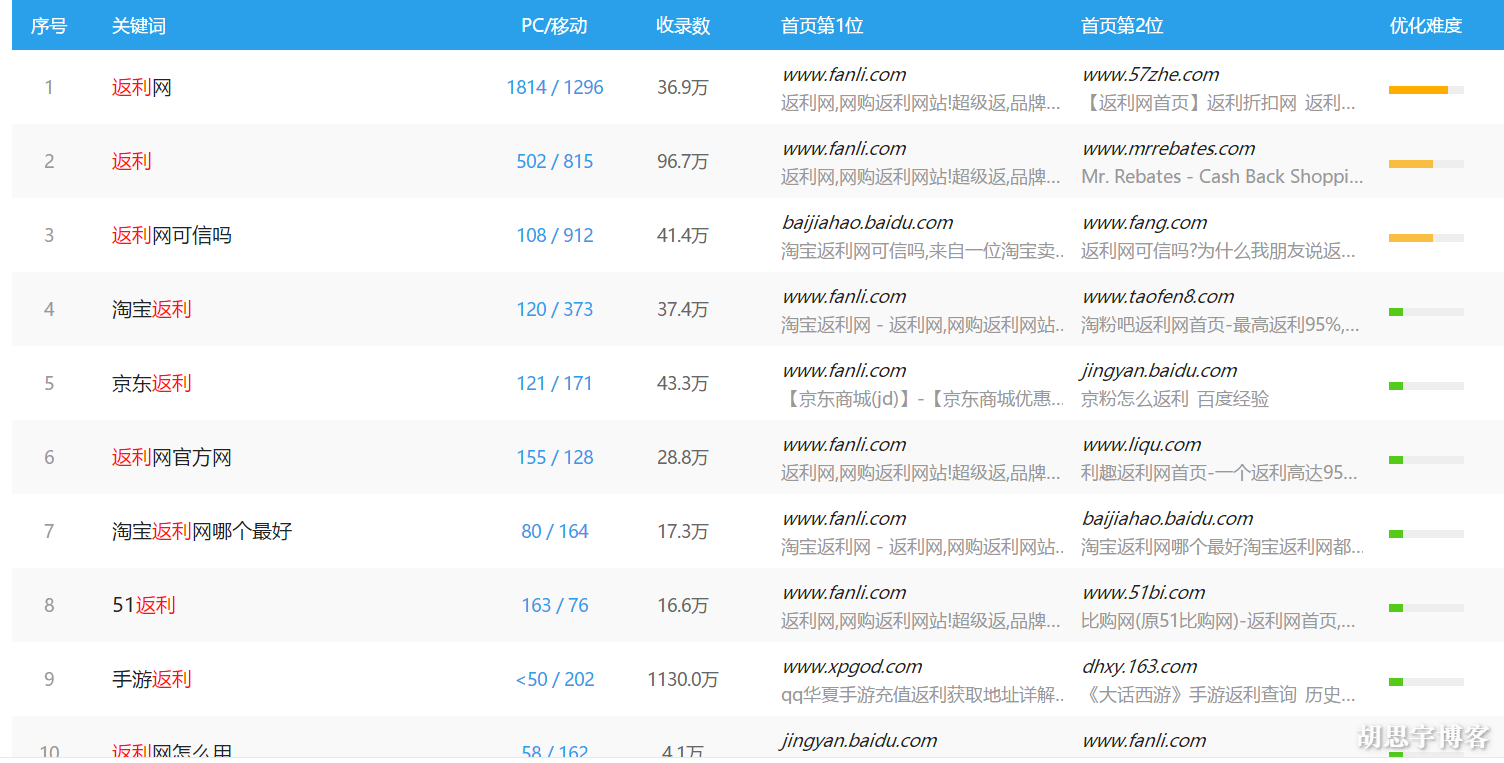This screenshot has width=1504, height=763.
Task: Click the 121 / 171 index value
Action: (x=555, y=384)
